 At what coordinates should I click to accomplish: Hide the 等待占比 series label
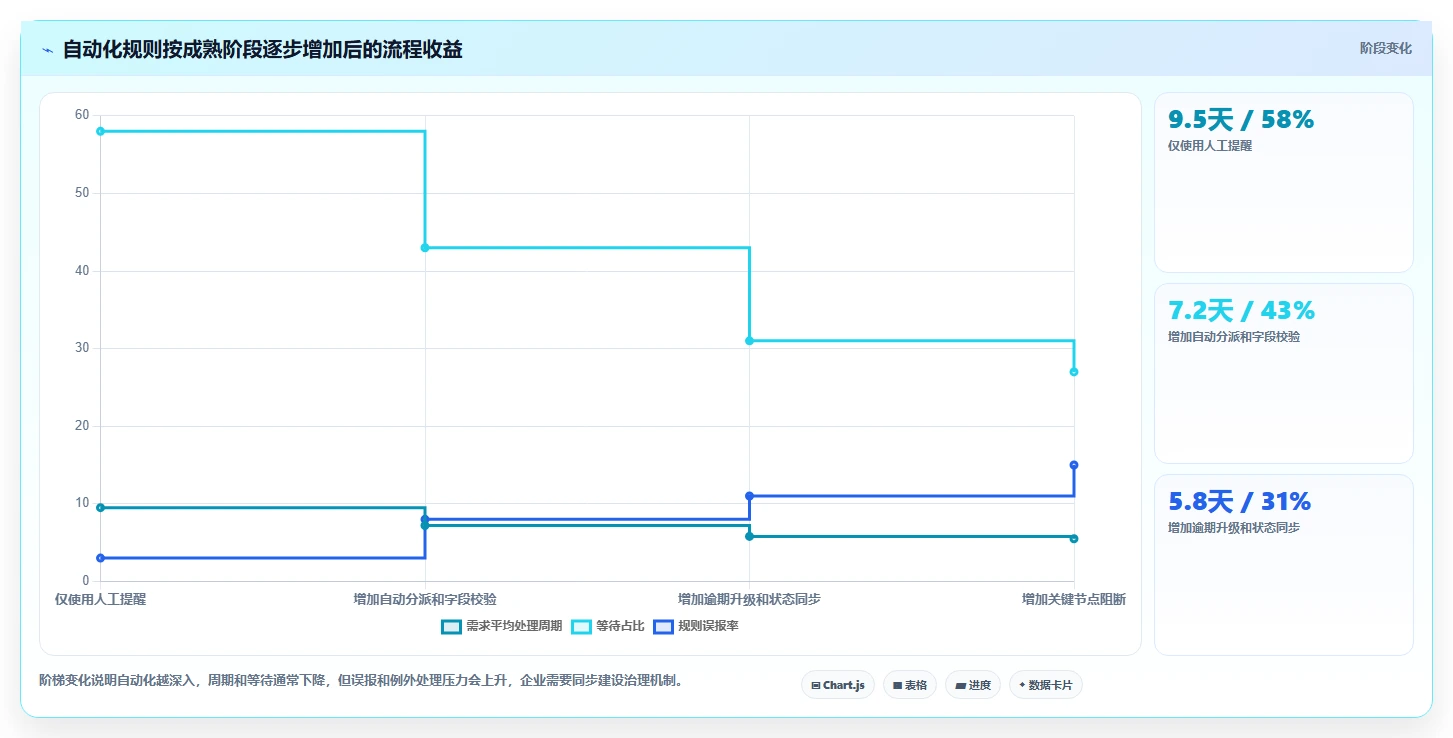point(620,627)
